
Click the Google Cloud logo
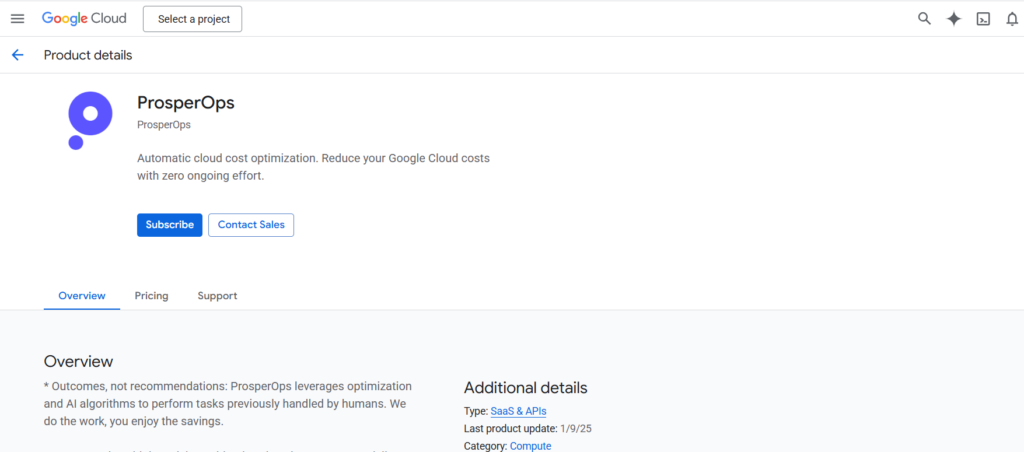(84, 19)
